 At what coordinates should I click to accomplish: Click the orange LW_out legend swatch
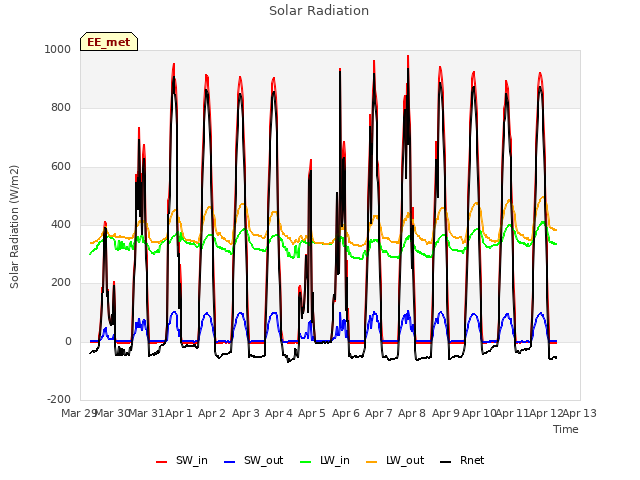(372, 462)
